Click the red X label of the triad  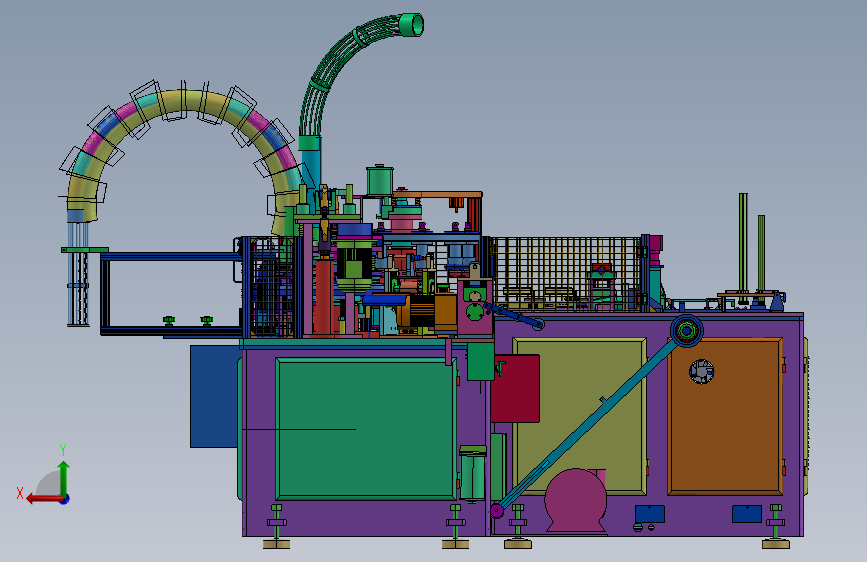coord(20,493)
